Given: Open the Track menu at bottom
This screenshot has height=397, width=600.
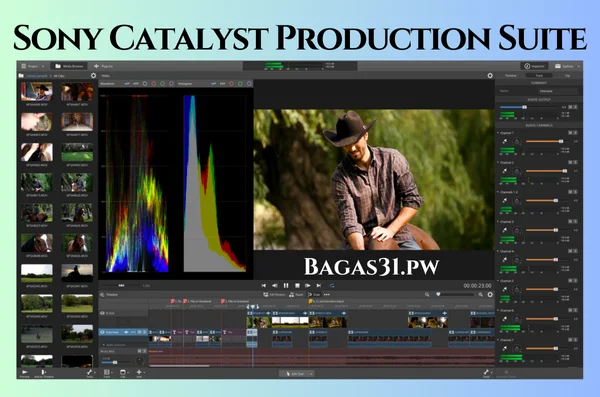Looking at the screenshot, I should pos(107,374).
